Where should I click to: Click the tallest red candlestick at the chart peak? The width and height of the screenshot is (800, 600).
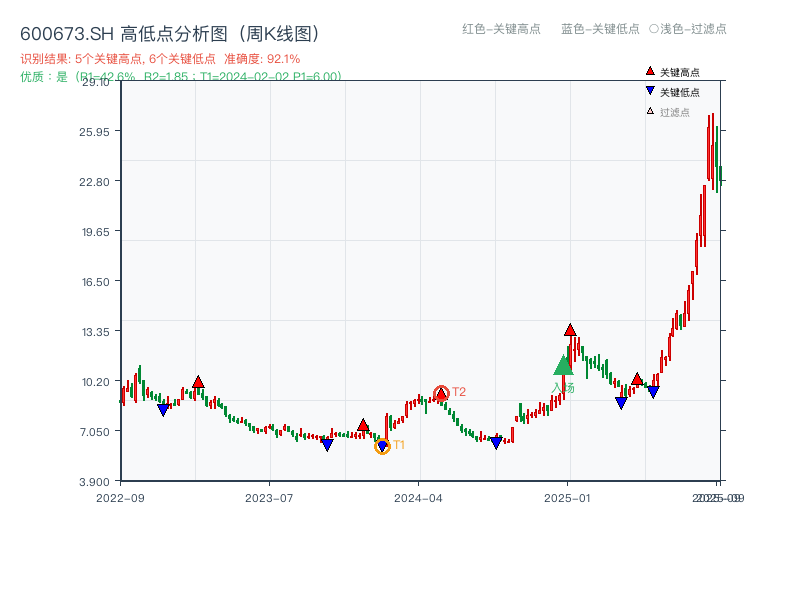pos(713,152)
